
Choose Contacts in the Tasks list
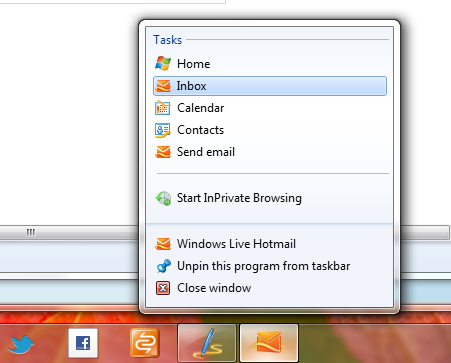(270, 130)
